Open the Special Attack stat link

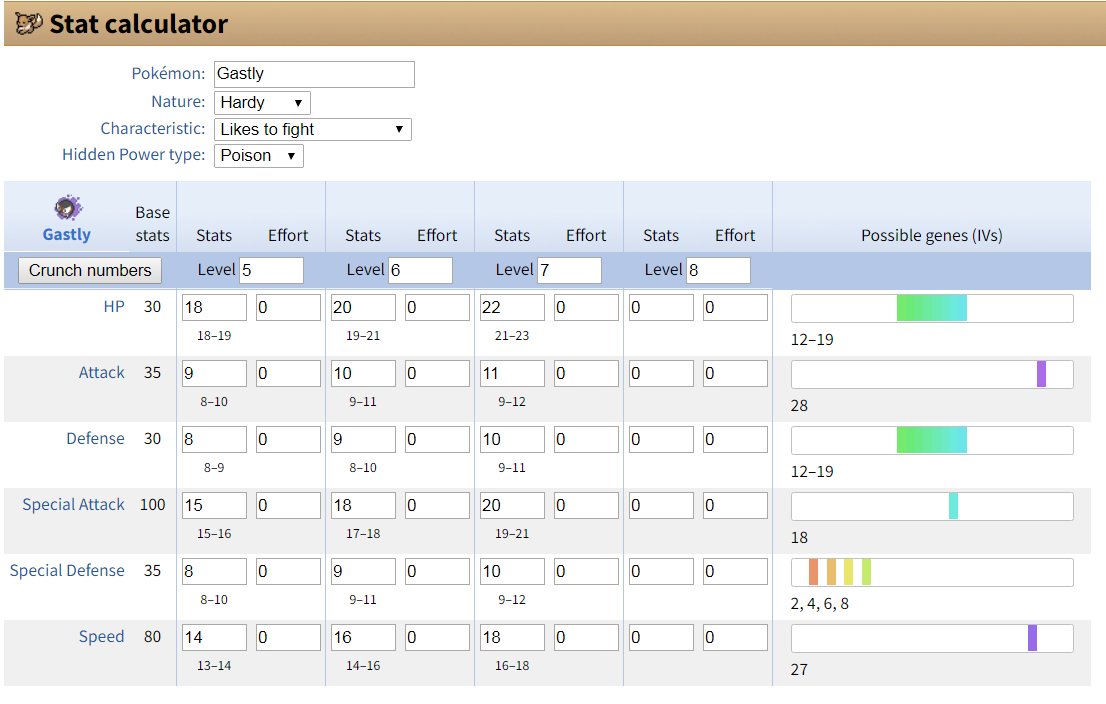(x=73, y=504)
